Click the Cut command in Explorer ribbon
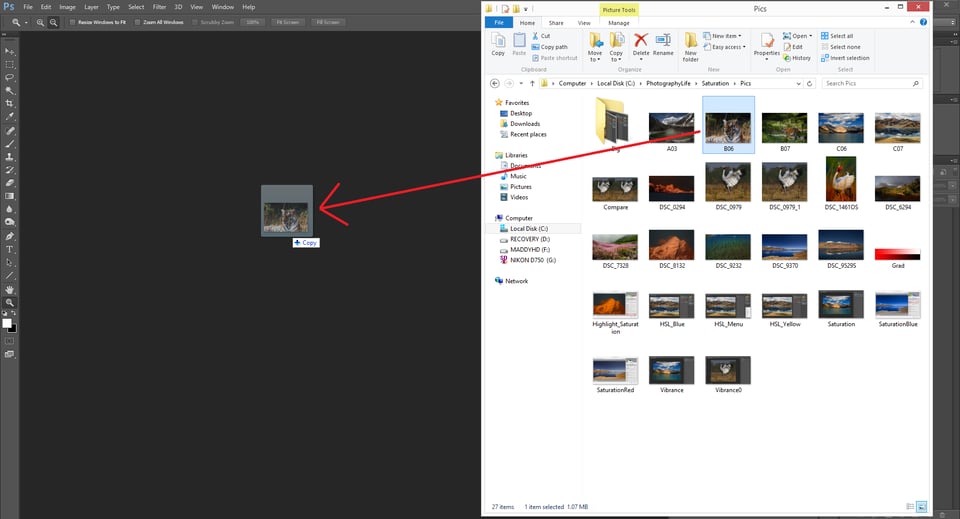Image resolution: width=960 pixels, height=519 pixels. tap(541, 35)
